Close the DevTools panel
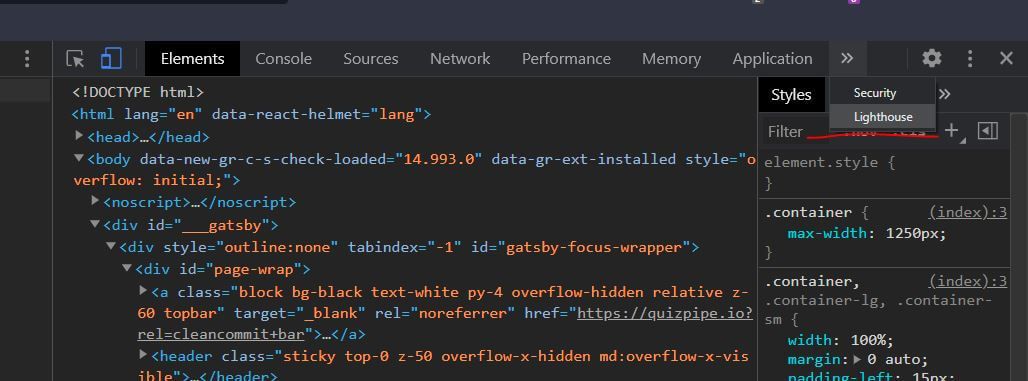The height and width of the screenshot is (381, 1028). [1006, 58]
